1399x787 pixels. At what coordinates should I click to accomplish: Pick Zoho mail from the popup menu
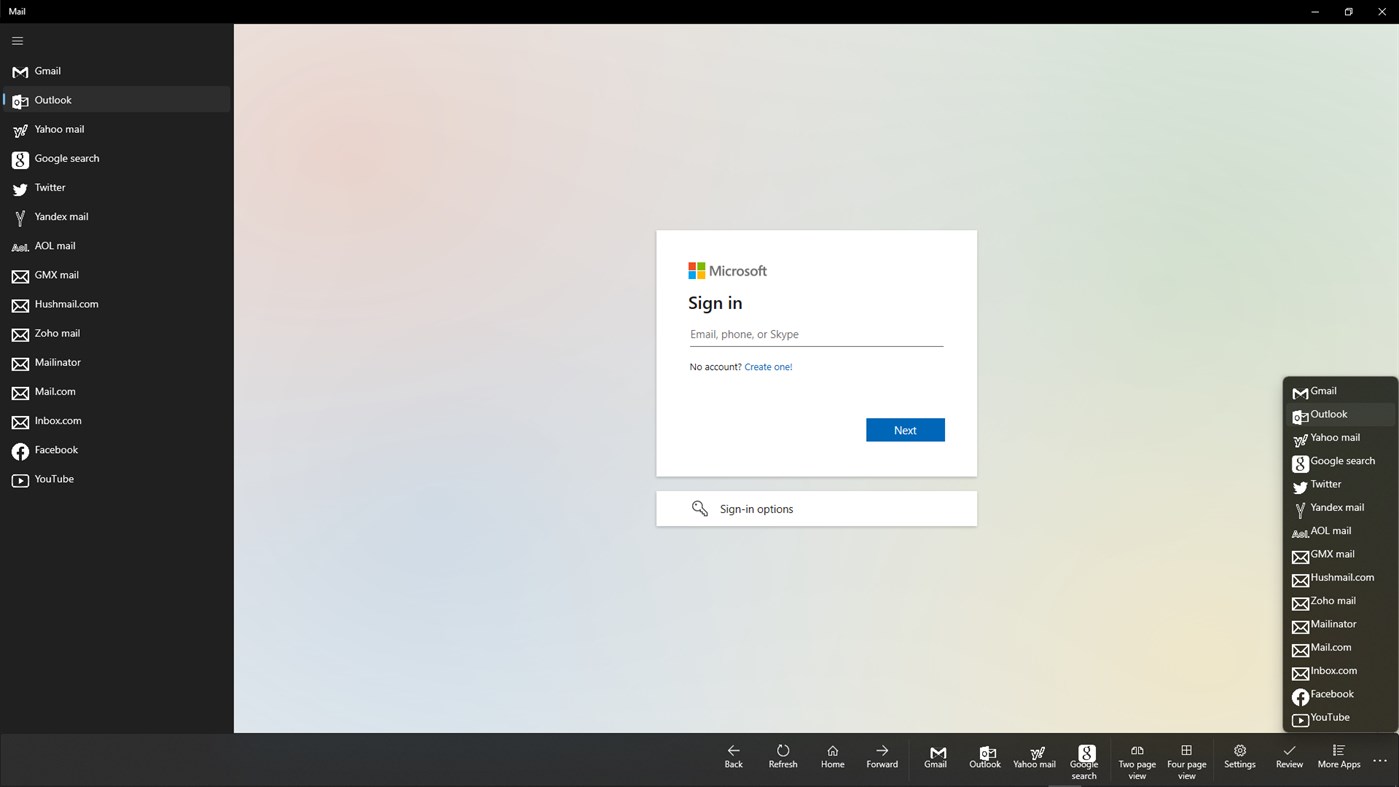tap(1332, 600)
